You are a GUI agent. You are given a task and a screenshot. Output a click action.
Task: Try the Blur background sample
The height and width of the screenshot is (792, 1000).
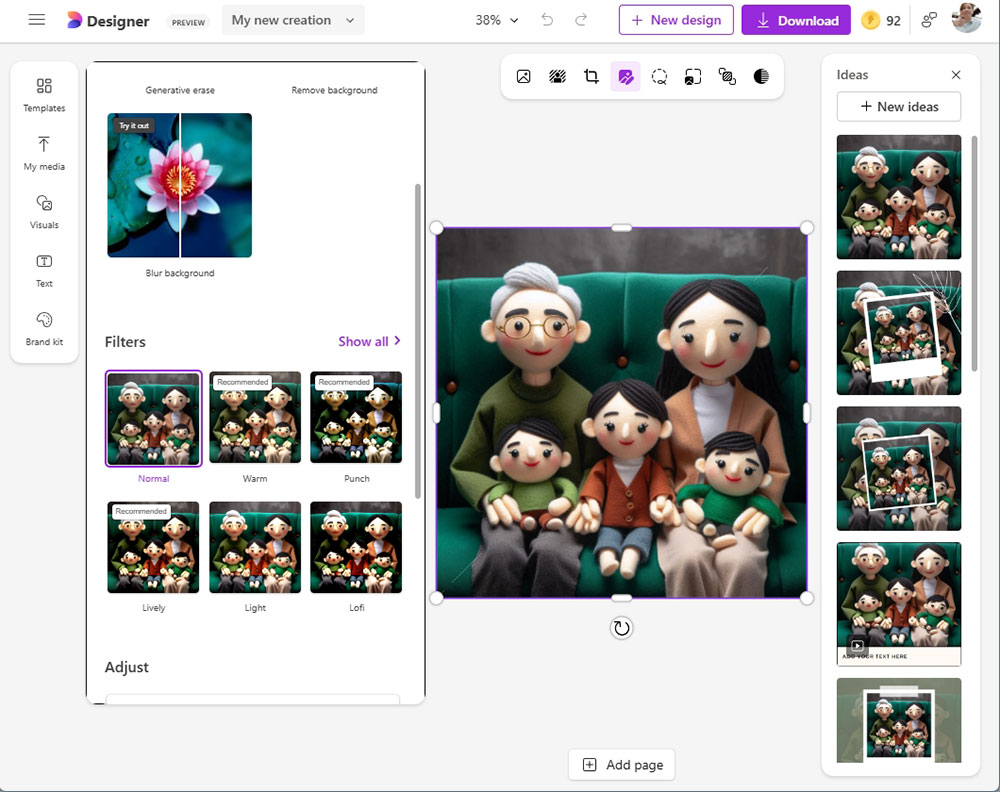tap(180, 186)
